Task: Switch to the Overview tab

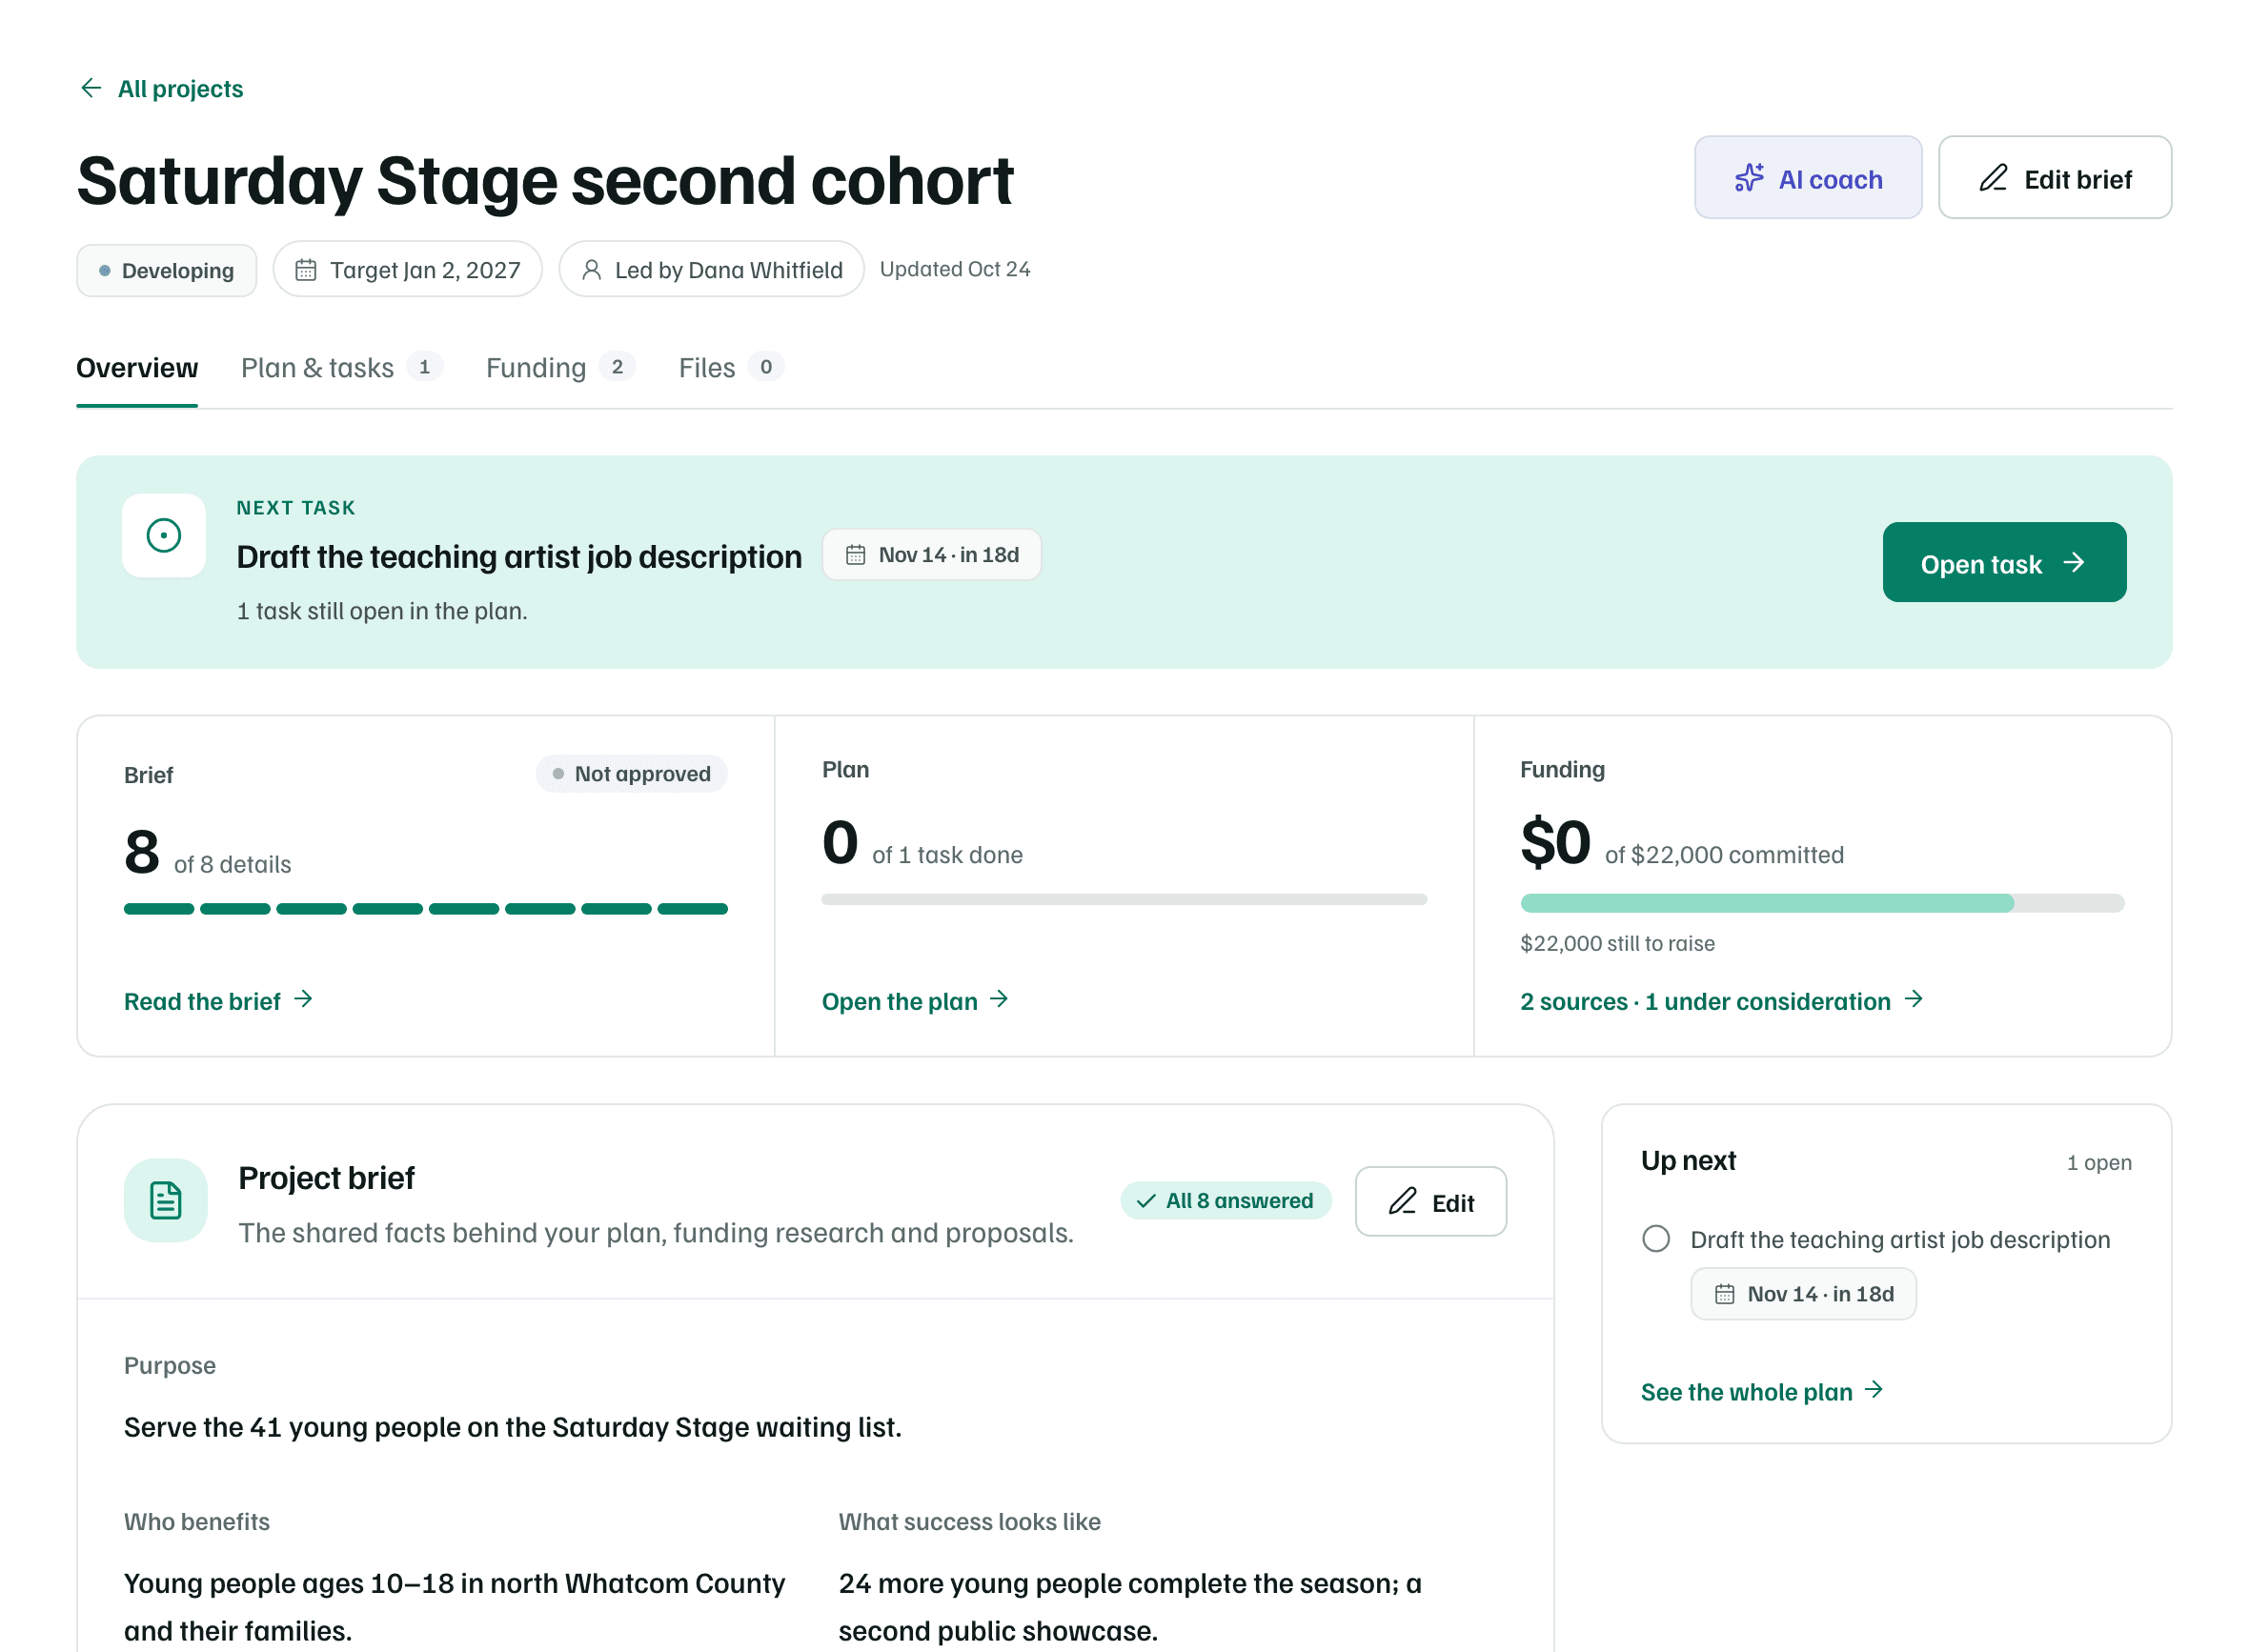Action: [x=137, y=368]
